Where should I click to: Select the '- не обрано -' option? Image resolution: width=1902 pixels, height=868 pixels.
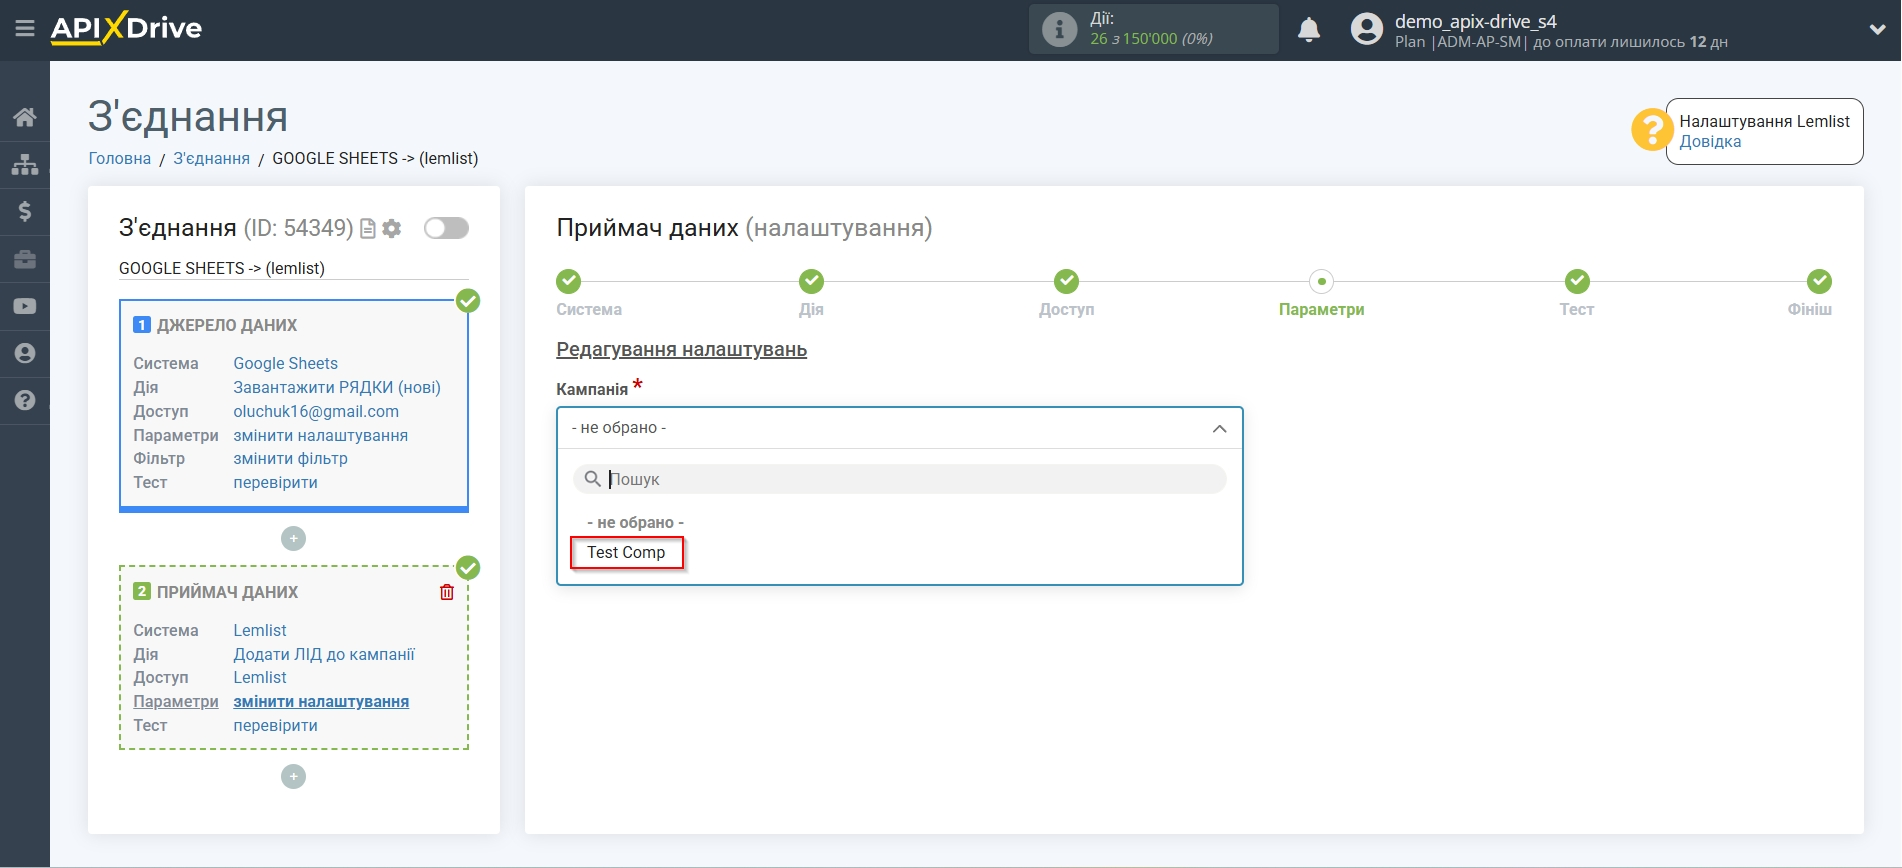[635, 523]
